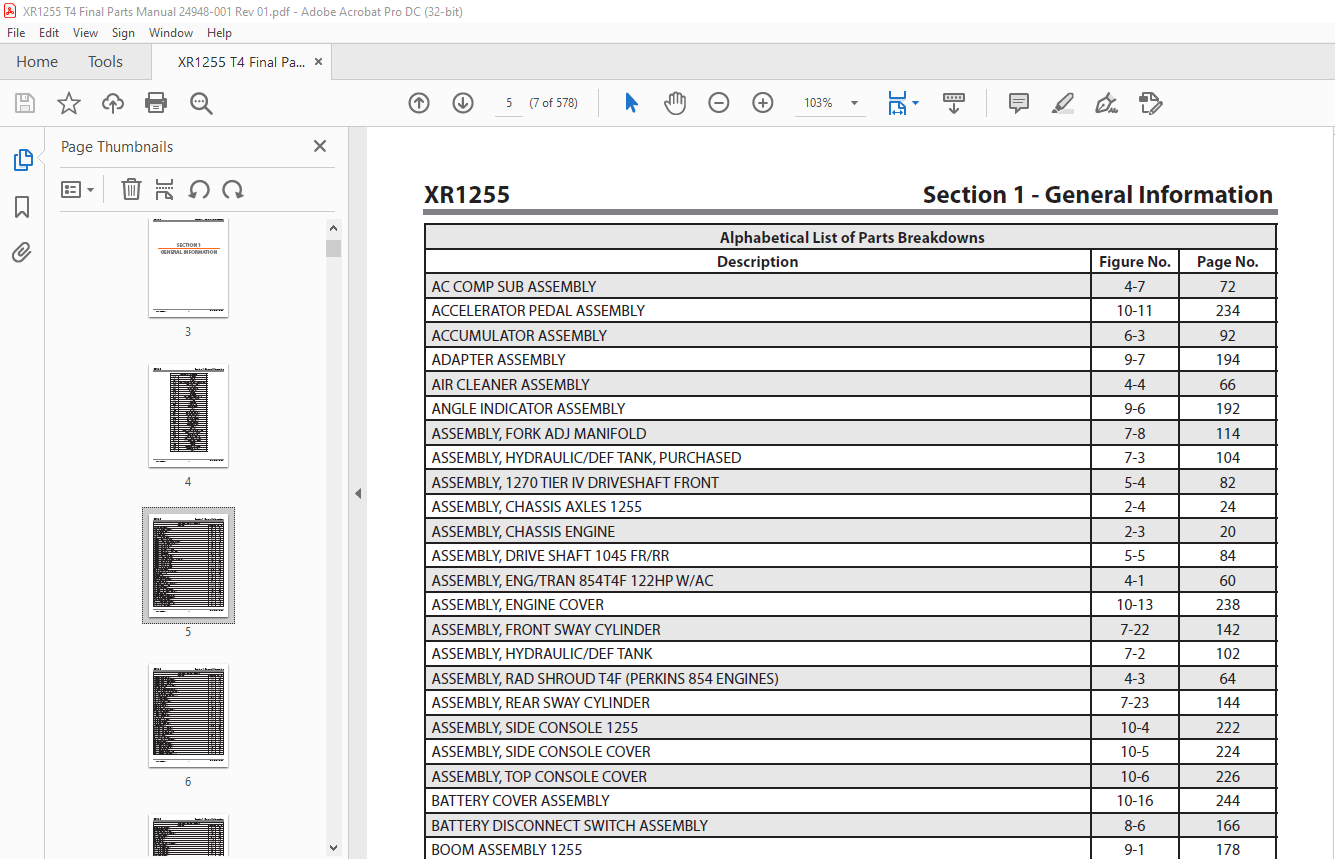Image resolution: width=1335 pixels, height=859 pixels.
Task: Open the Help menu
Action: point(219,33)
